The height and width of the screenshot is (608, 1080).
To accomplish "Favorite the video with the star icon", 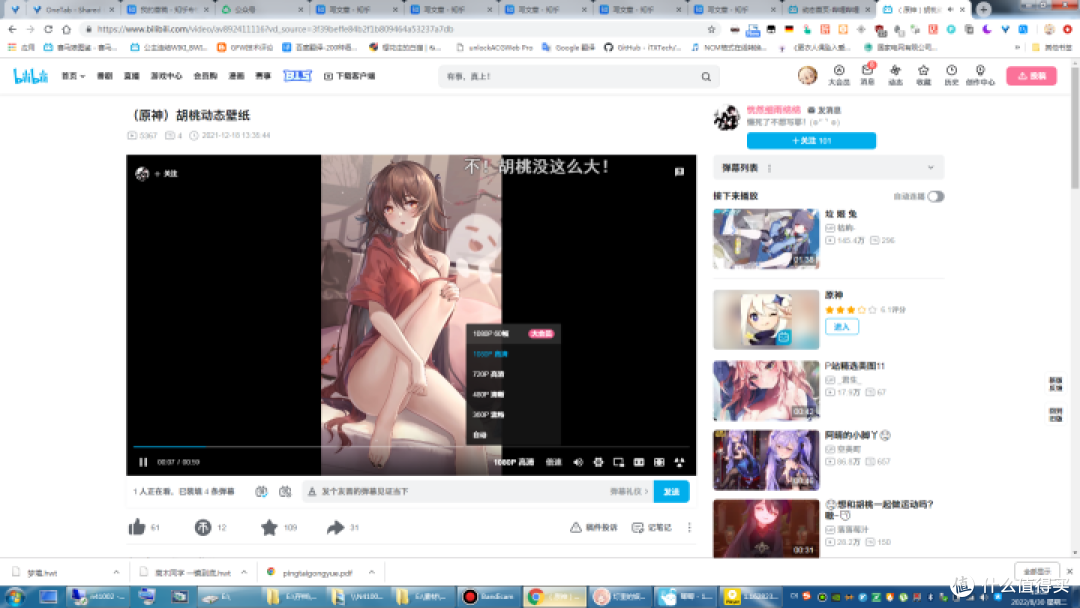I will pyautogui.click(x=269, y=527).
